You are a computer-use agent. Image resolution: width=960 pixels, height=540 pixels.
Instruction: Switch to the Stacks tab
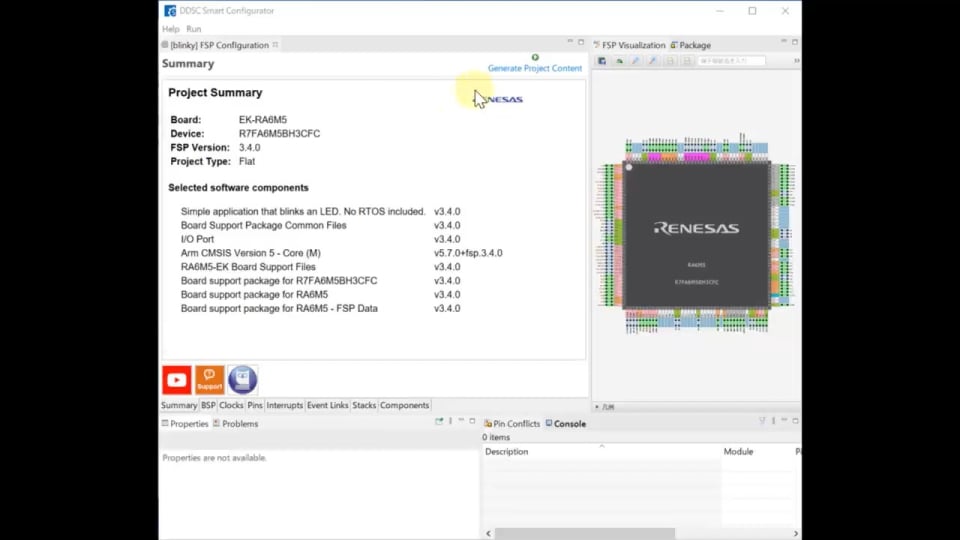coord(364,405)
